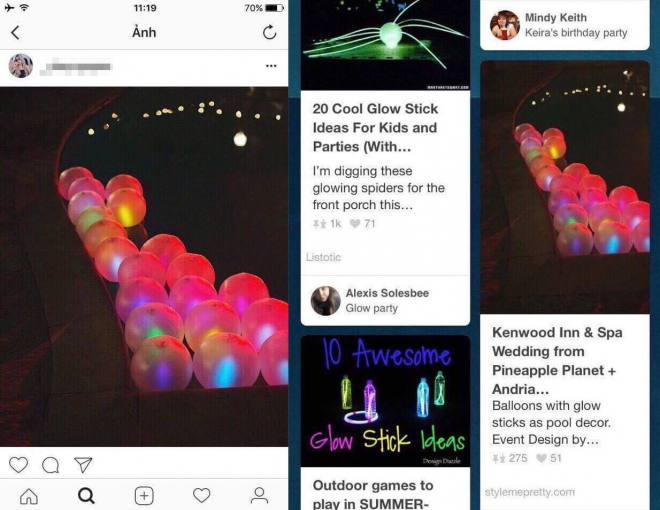The image size is (660, 510).
Task: Open the Listotic source link
Action: [323, 257]
